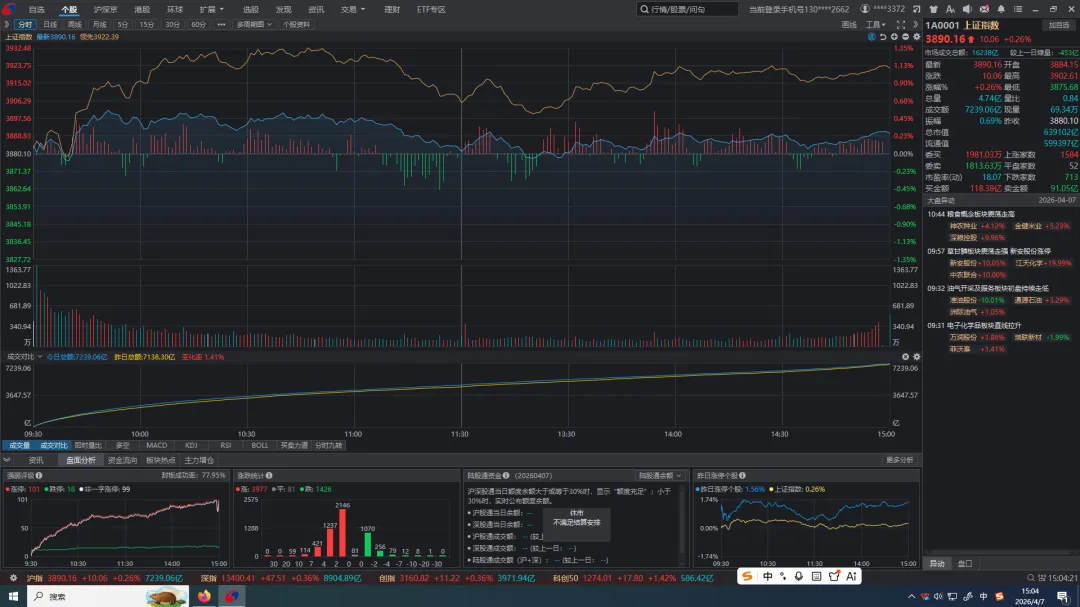Click the 行情/股票/问句 search box
The height and width of the screenshot is (607, 1080).
[x=687, y=9]
